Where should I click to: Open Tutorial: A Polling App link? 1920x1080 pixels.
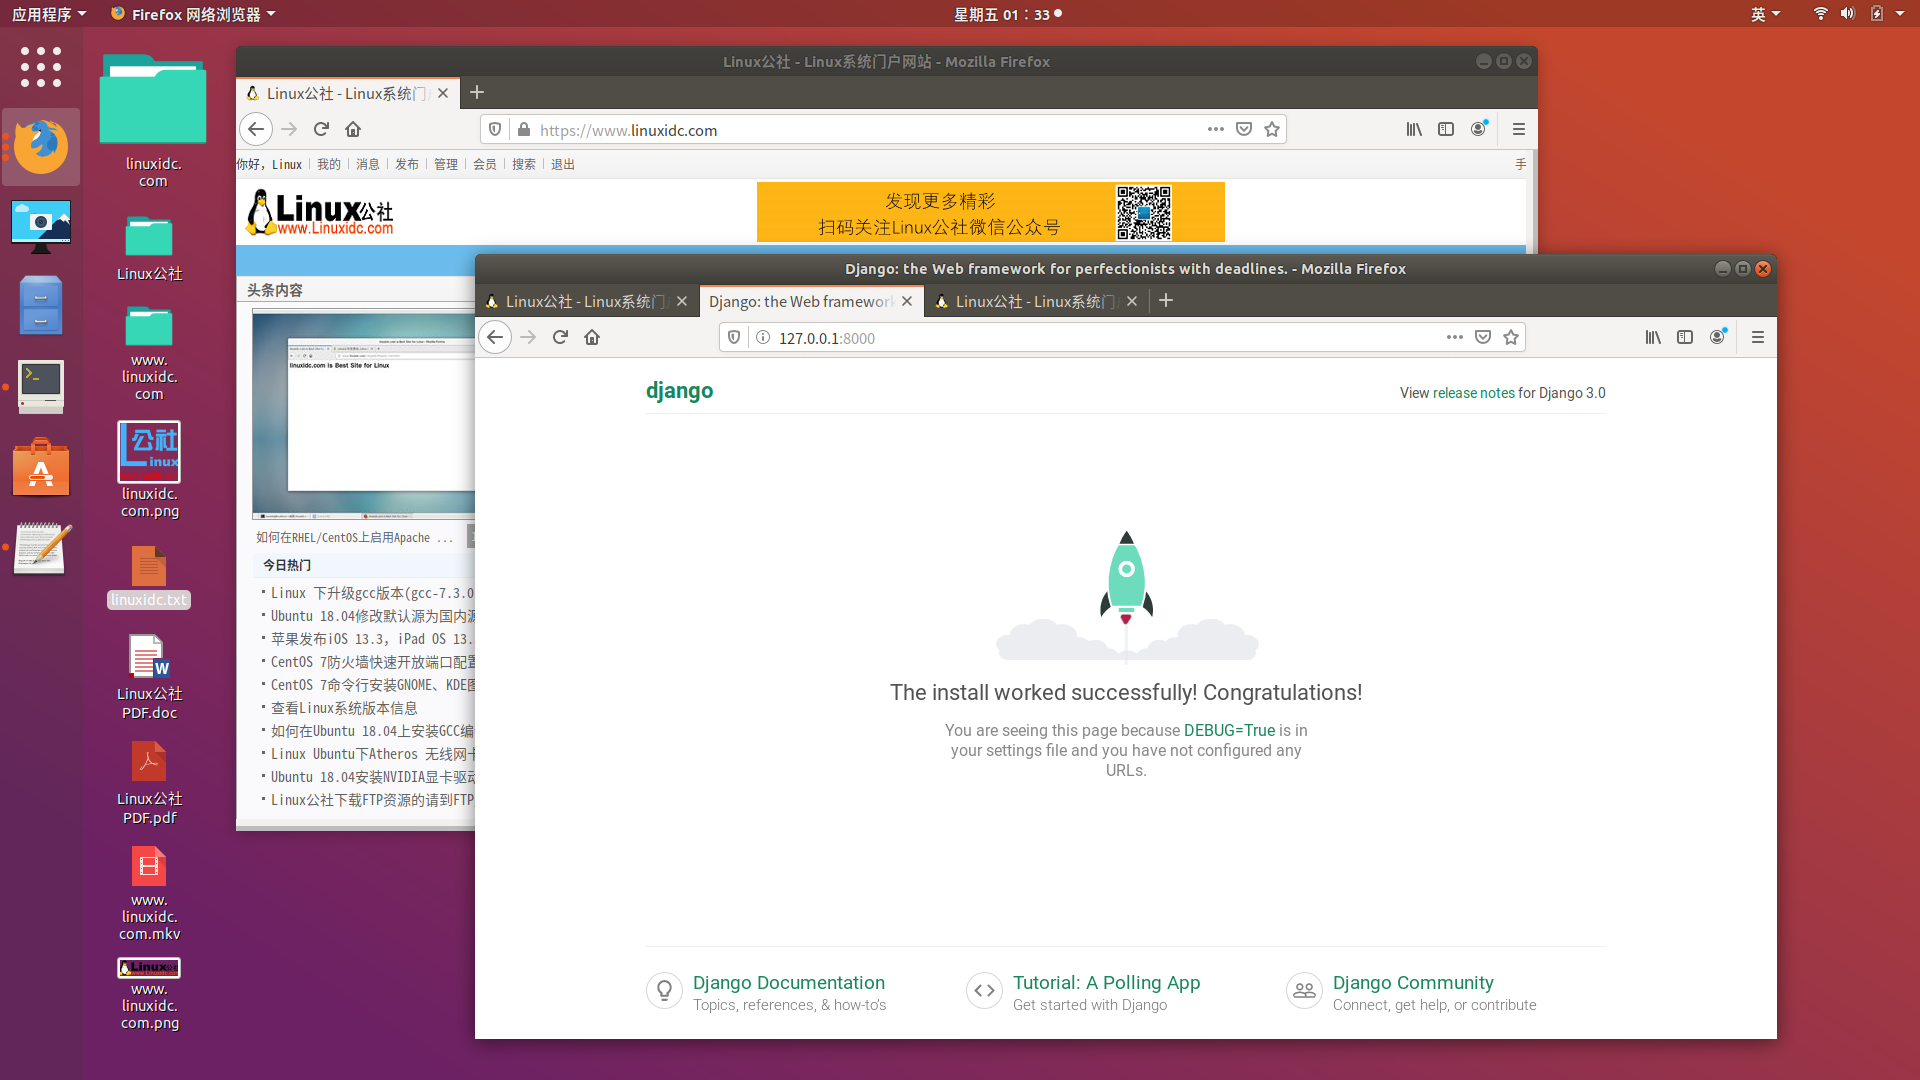click(x=1106, y=983)
